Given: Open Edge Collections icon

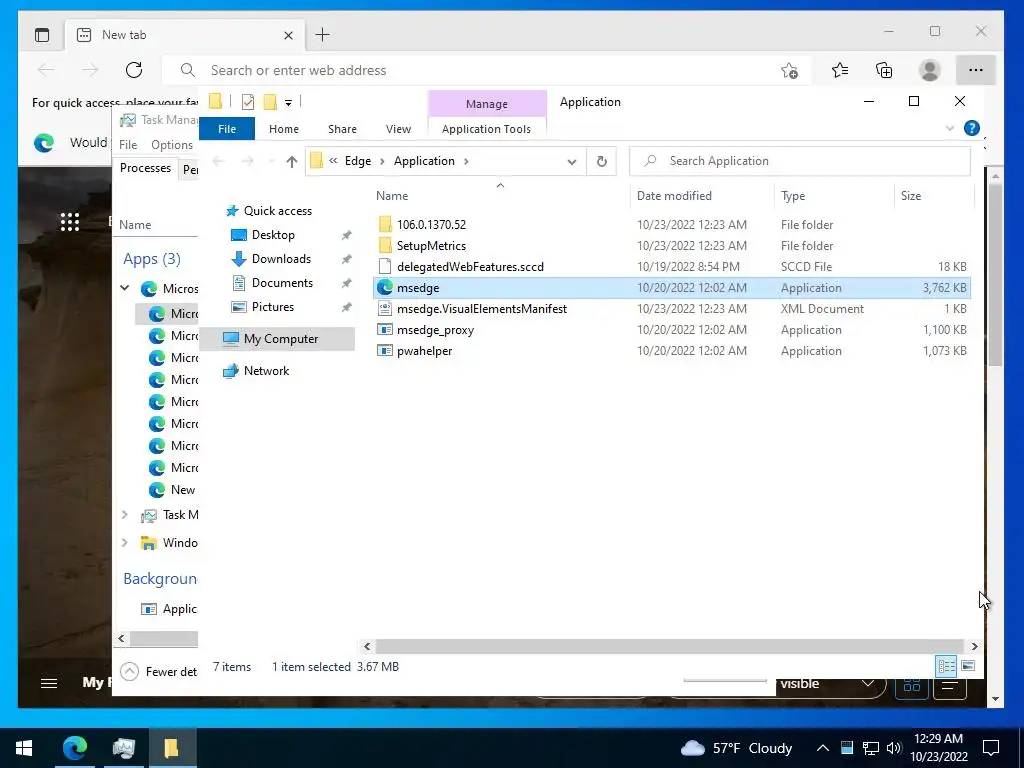Looking at the screenshot, I should pyautogui.click(x=884, y=70).
